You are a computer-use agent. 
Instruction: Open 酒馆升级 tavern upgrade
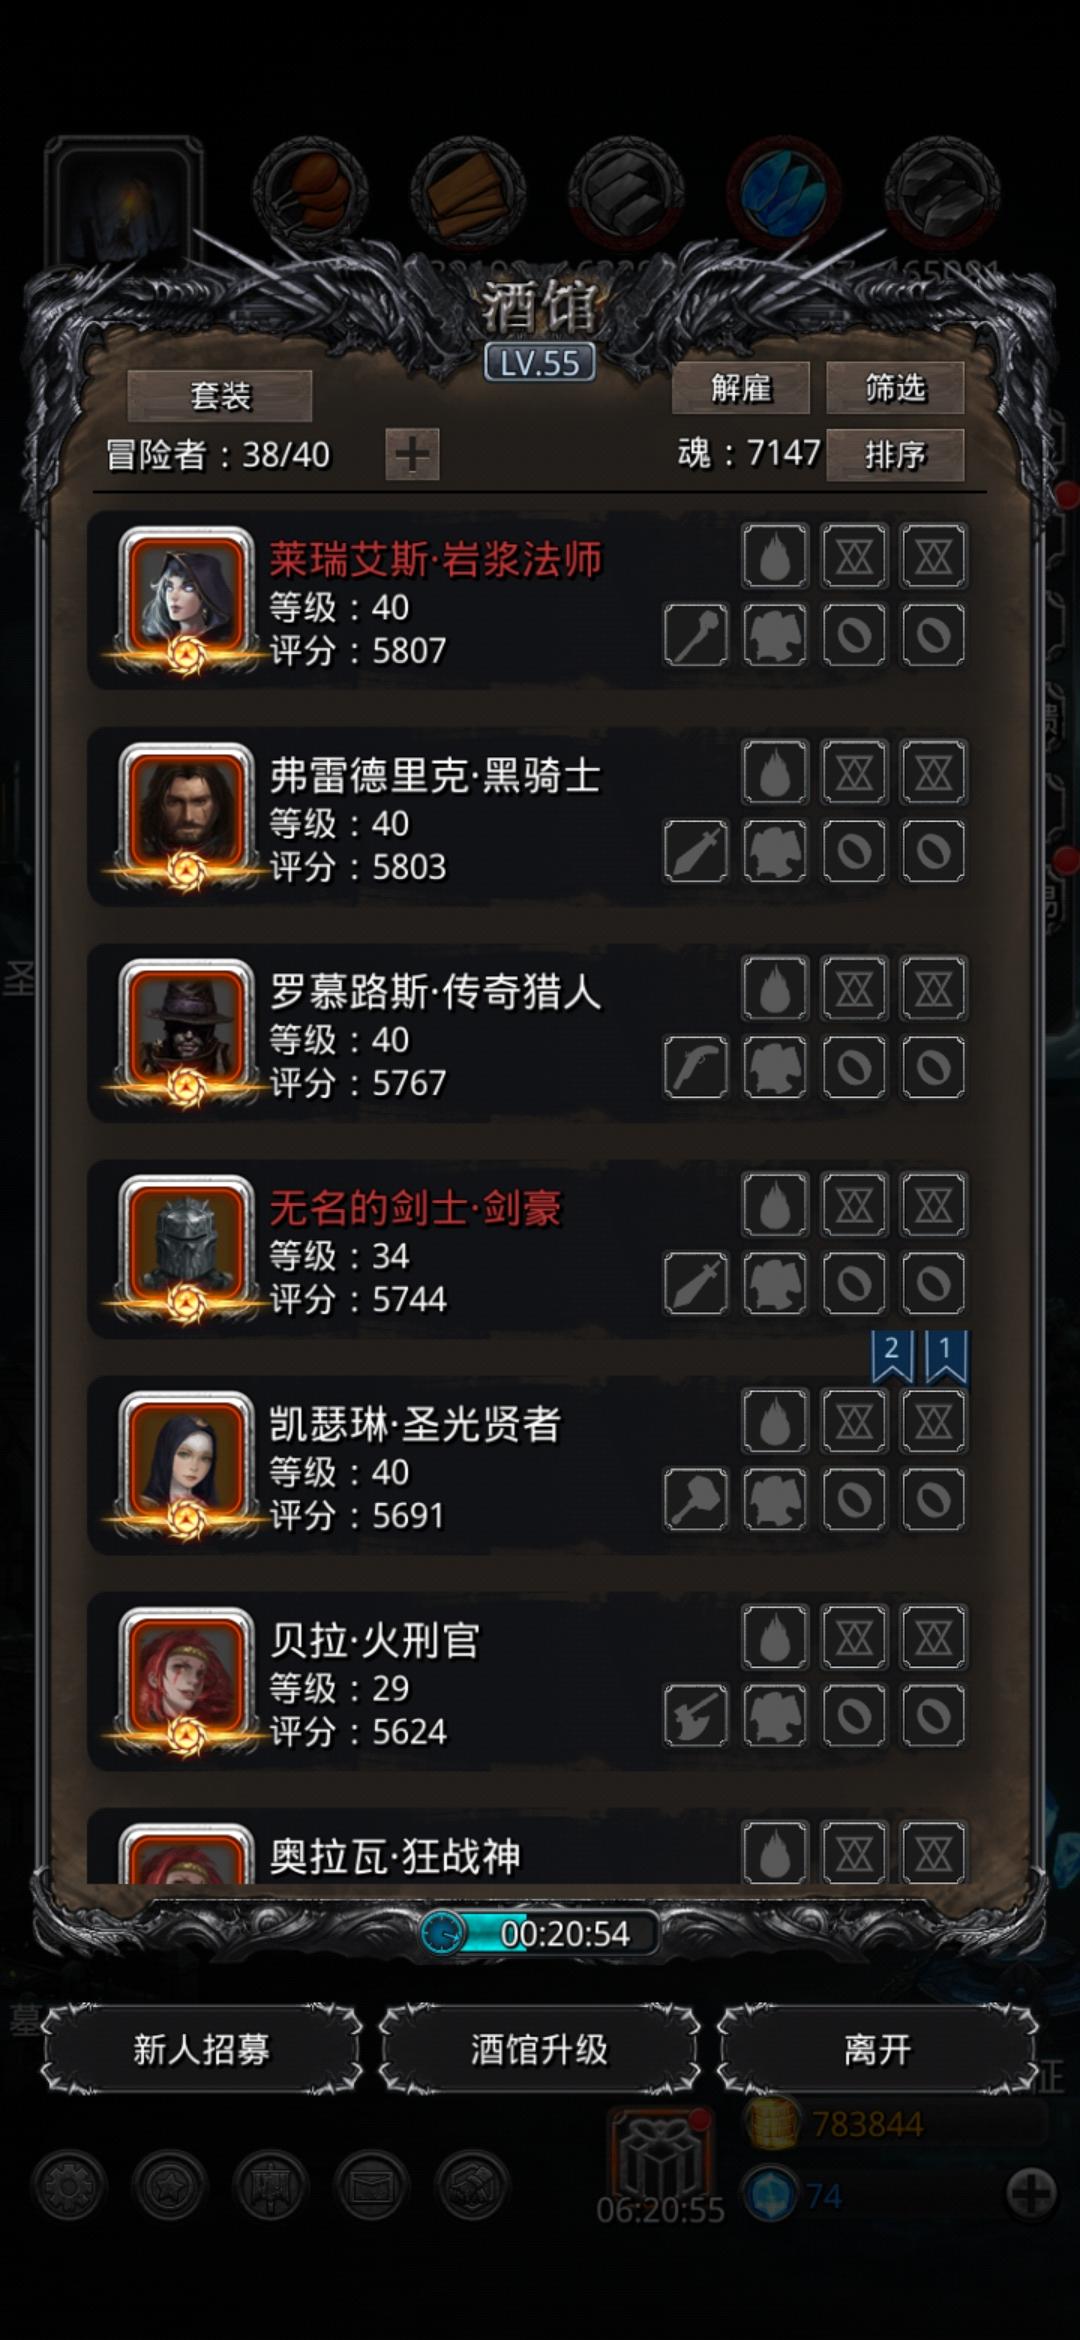(539, 2049)
